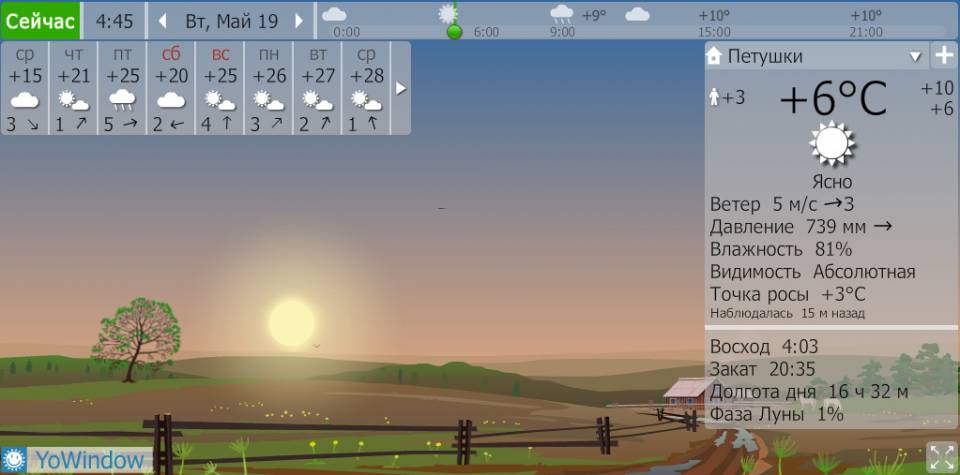Click the feels-like person icon '+3'
Viewport: 960px width, 475px height.
[715, 97]
